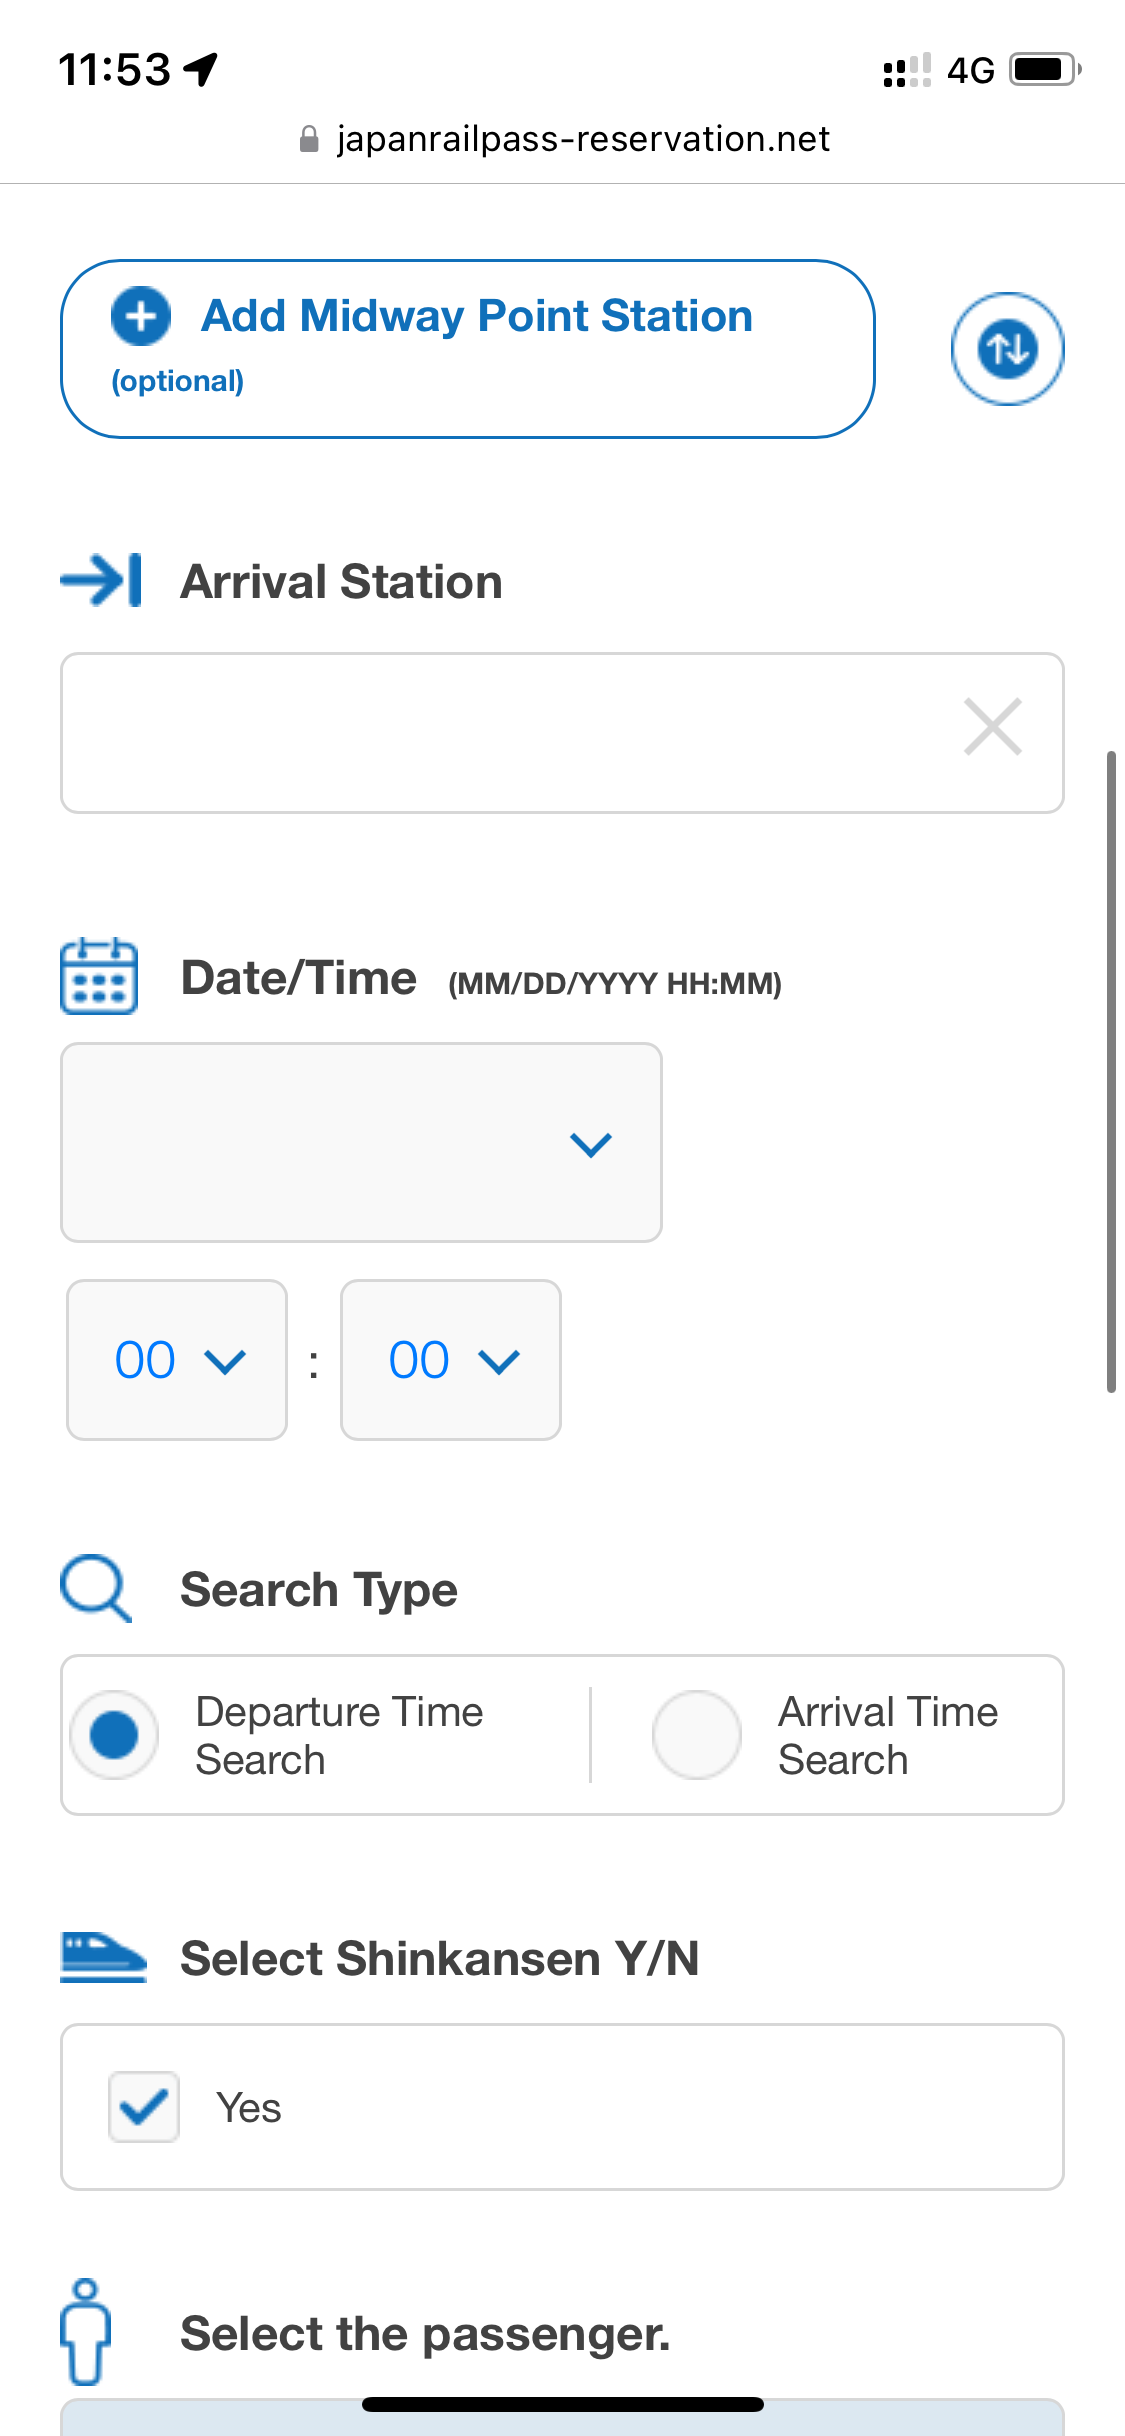The width and height of the screenshot is (1125, 2436).
Task: Select Arrival Time Search radio option
Action: pos(697,1735)
